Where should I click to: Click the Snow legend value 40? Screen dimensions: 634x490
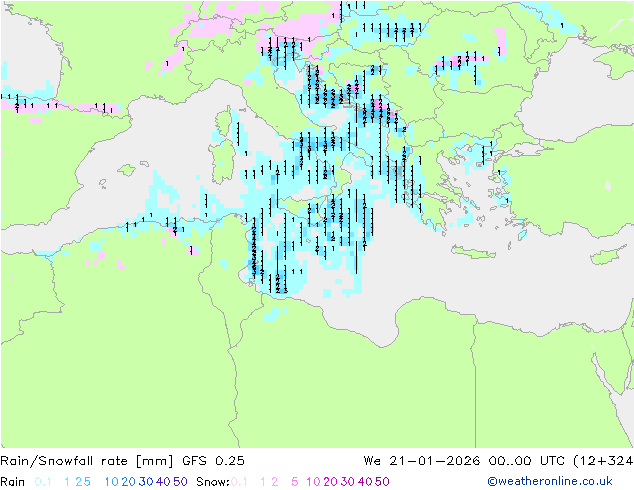tap(365, 482)
